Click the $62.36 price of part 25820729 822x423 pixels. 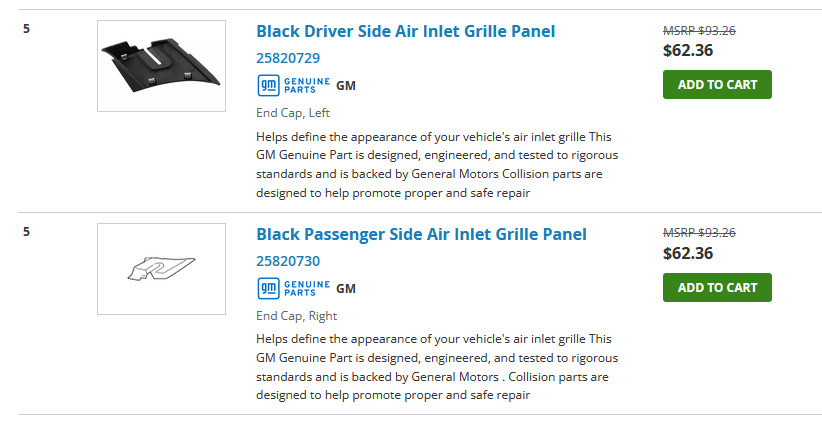point(688,50)
